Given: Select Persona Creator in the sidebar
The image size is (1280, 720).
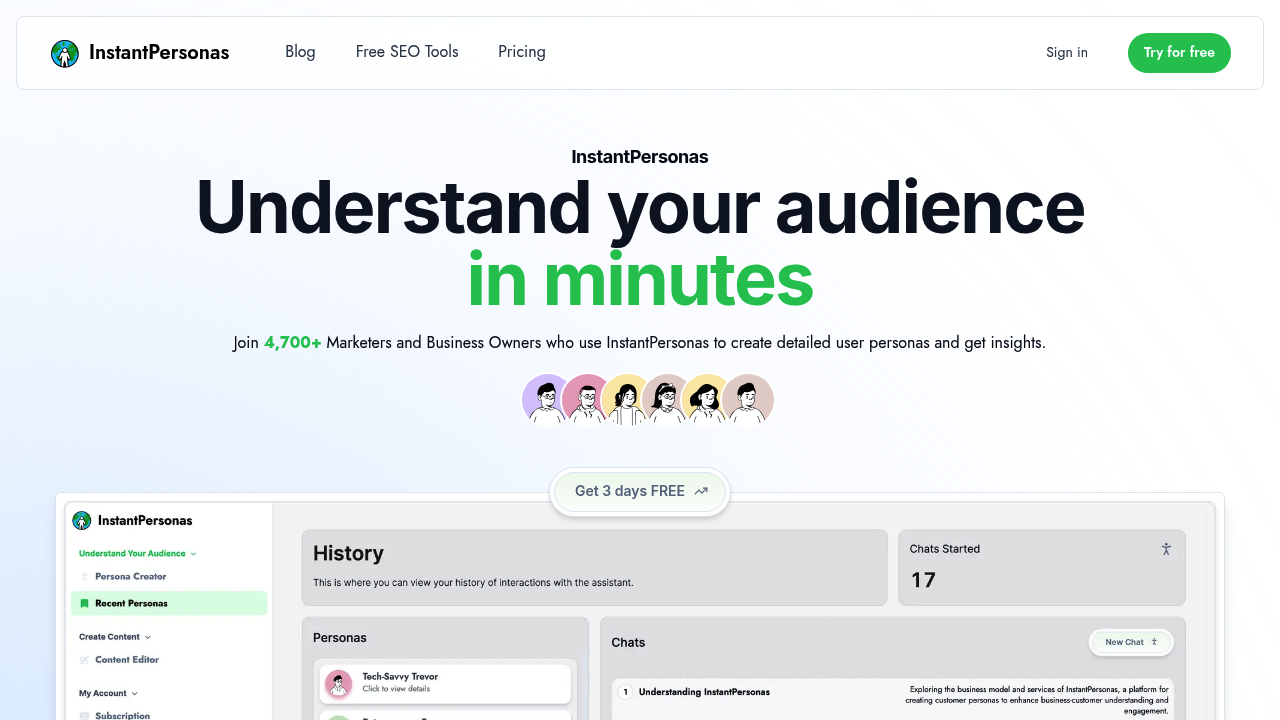Looking at the screenshot, I should coord(130,577).
